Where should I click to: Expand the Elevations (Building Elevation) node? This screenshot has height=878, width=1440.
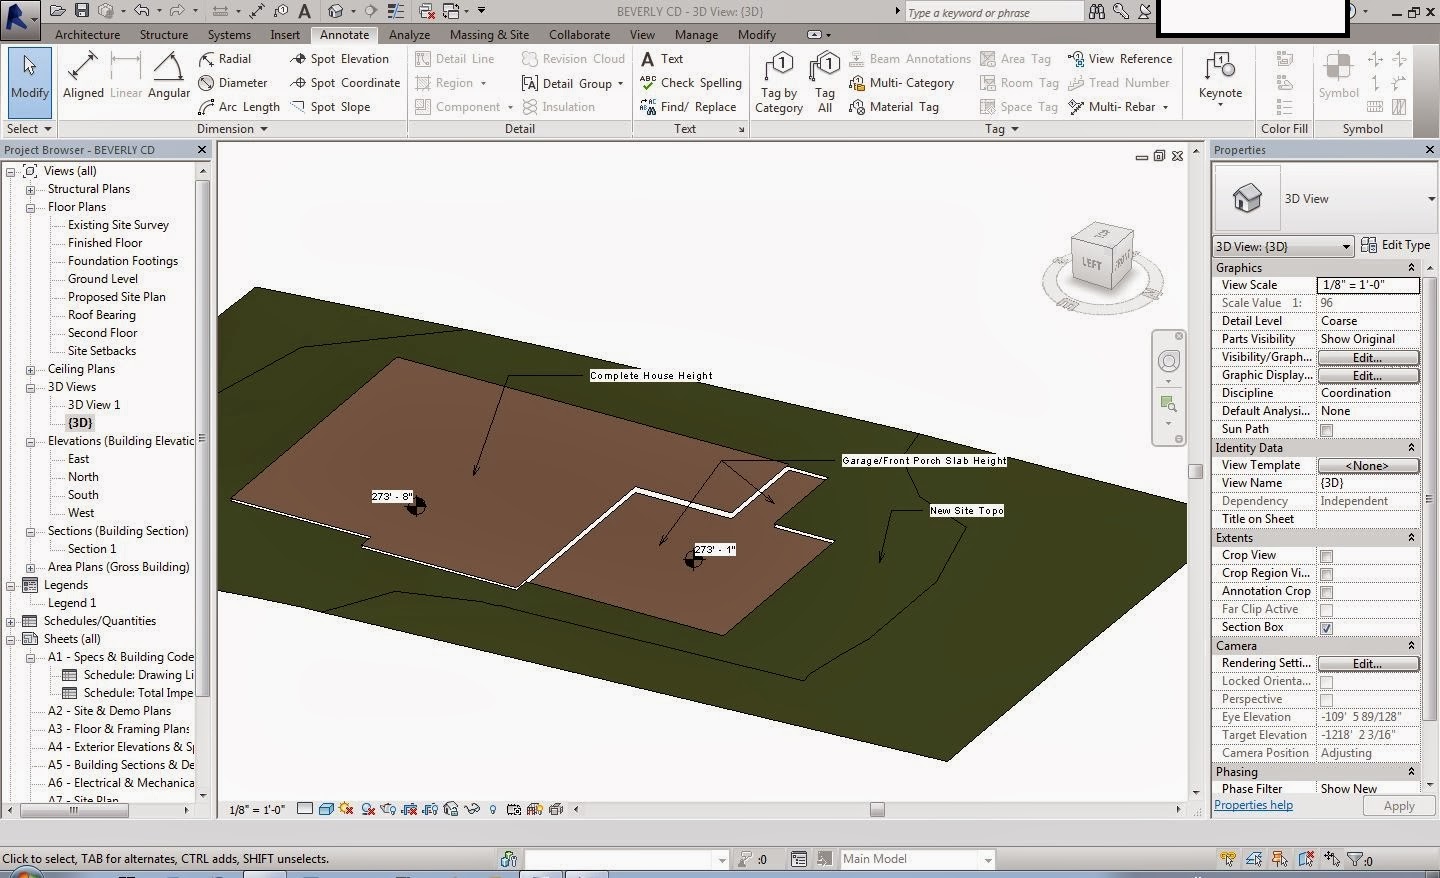click(x=31, y=440)
